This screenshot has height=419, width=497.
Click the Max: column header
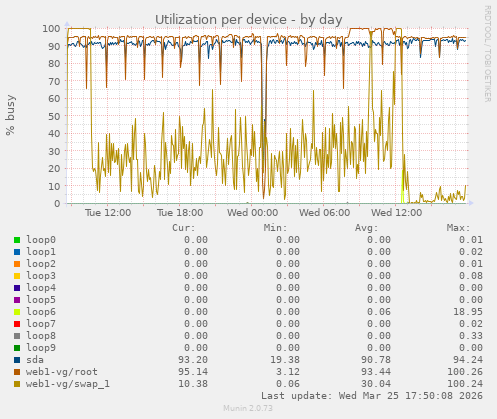click(x=458, y=228)
